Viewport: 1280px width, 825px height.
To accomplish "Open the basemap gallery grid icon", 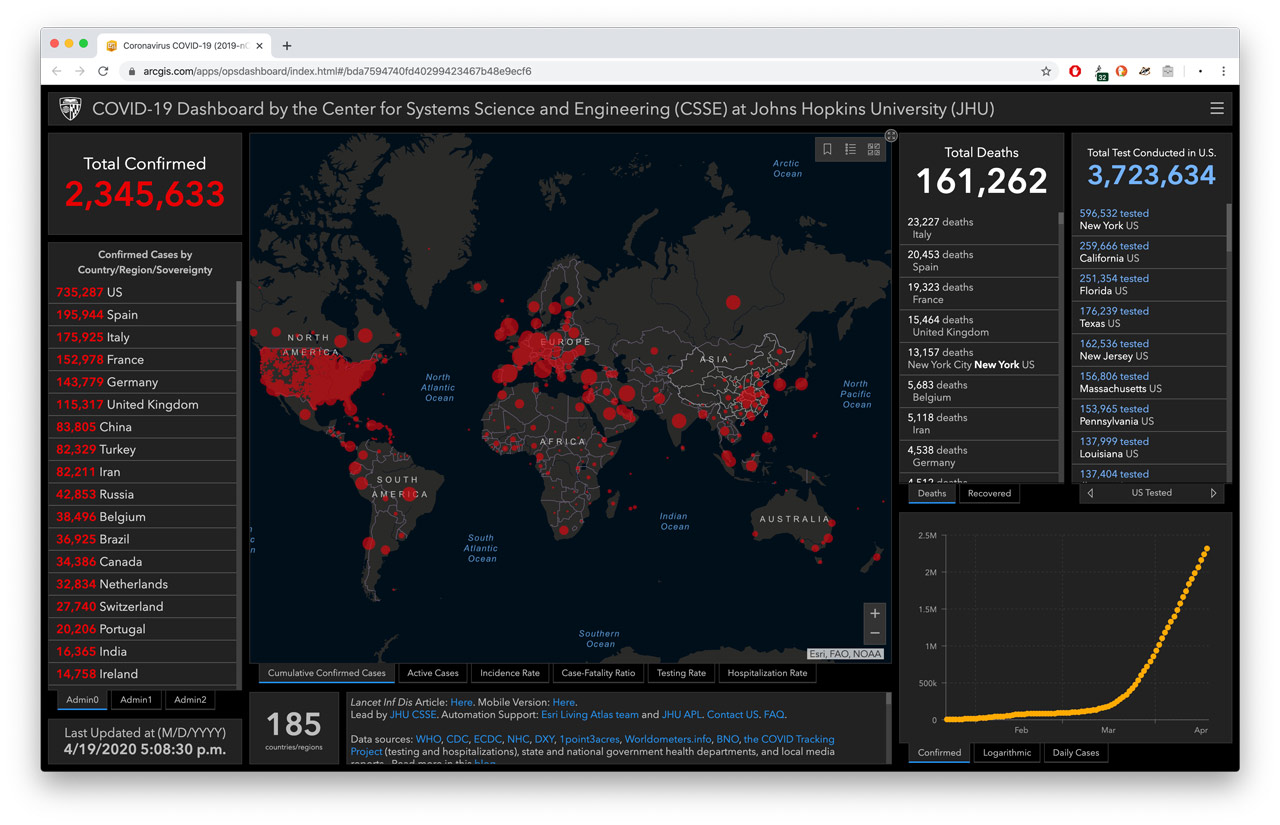I will tap(874, 149).
